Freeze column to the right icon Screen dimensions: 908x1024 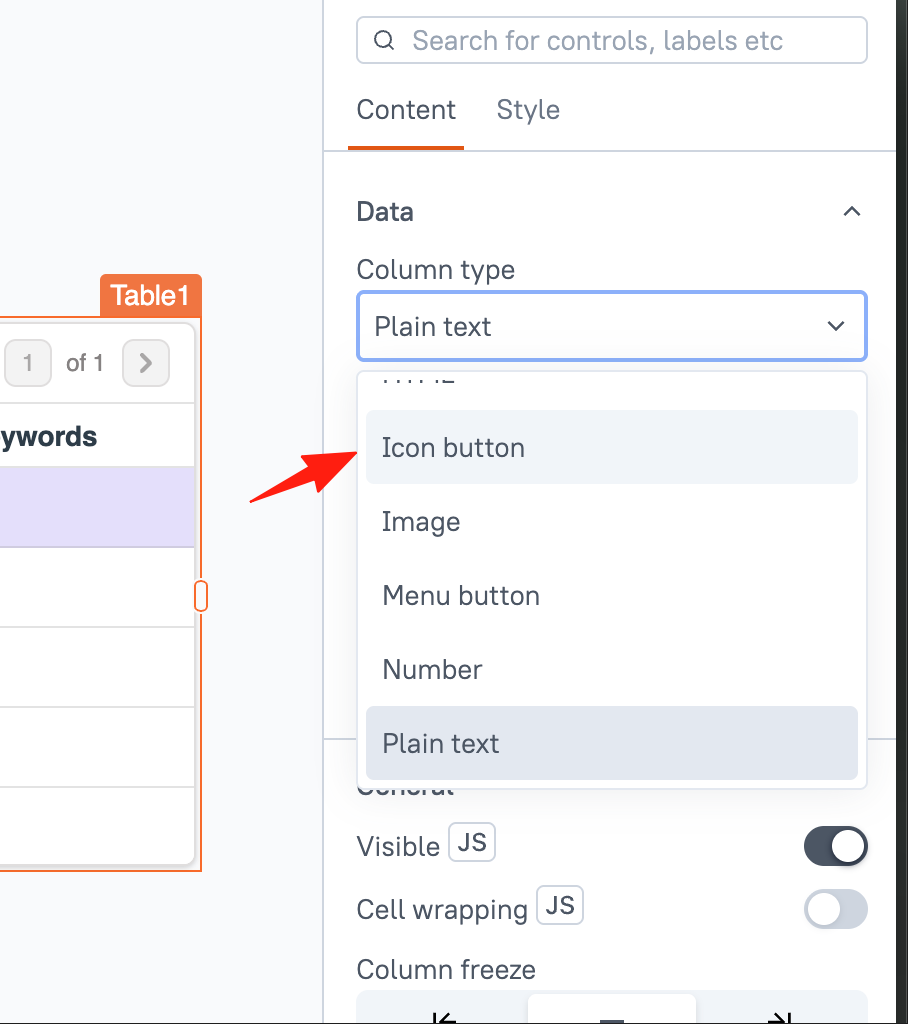click(x=780, y=1017)
